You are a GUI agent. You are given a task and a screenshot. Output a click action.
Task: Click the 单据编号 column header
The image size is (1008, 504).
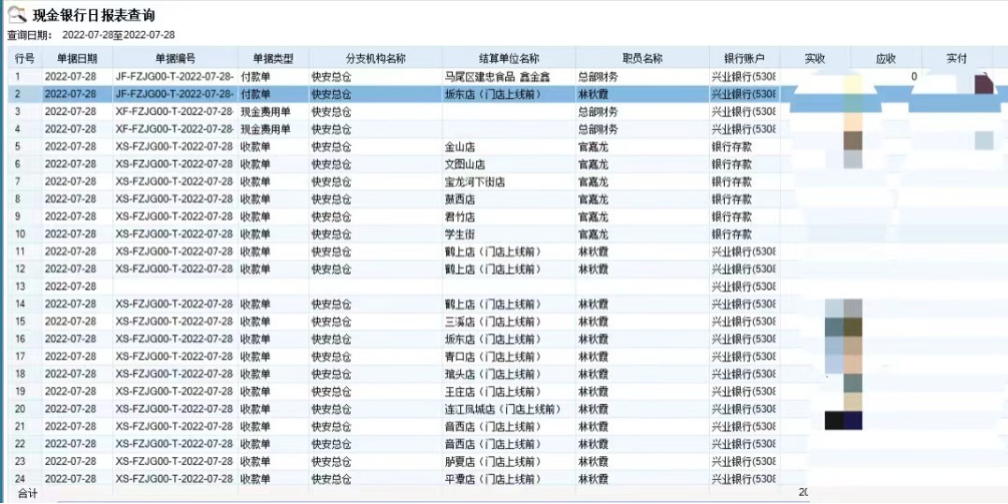[175, 59]
